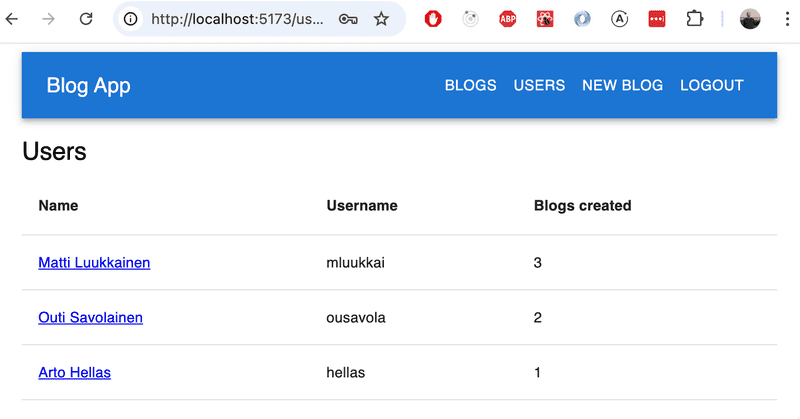Open the Chrome profile avatar
This screenshot has width=800, height=419.
pos(750,19)
